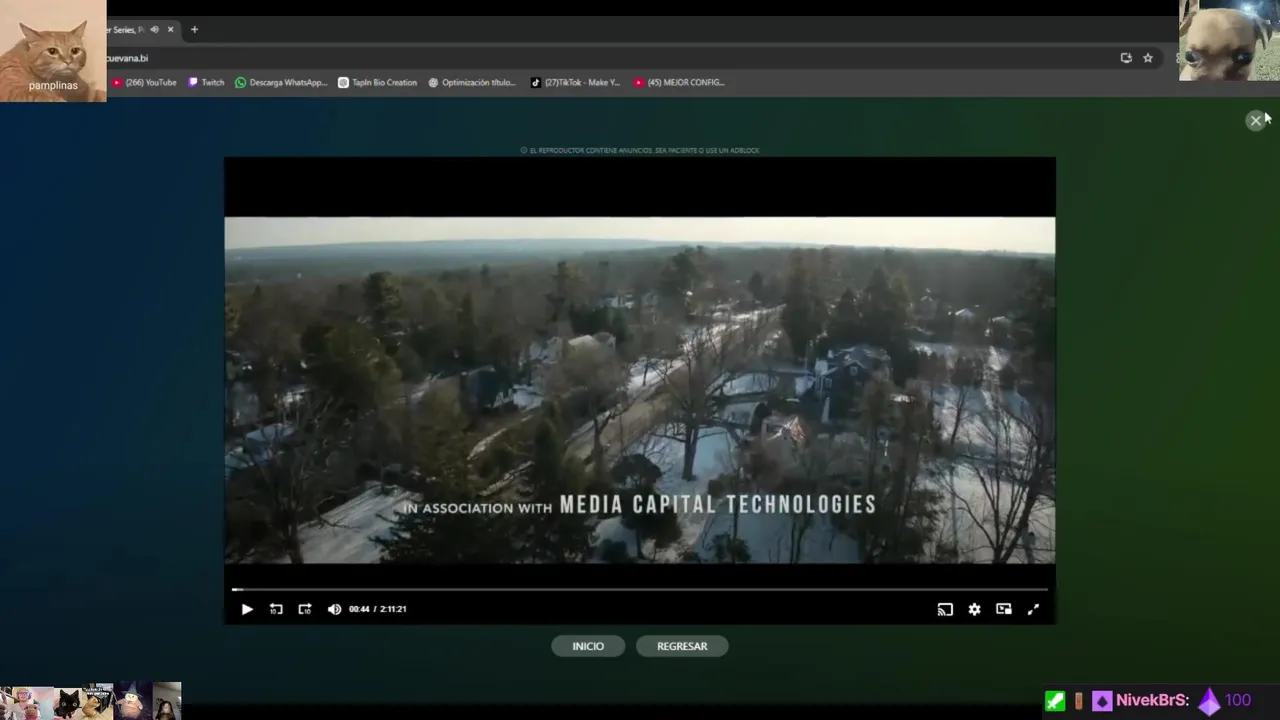Click the NivekBrS username in the overlay

1152,701
